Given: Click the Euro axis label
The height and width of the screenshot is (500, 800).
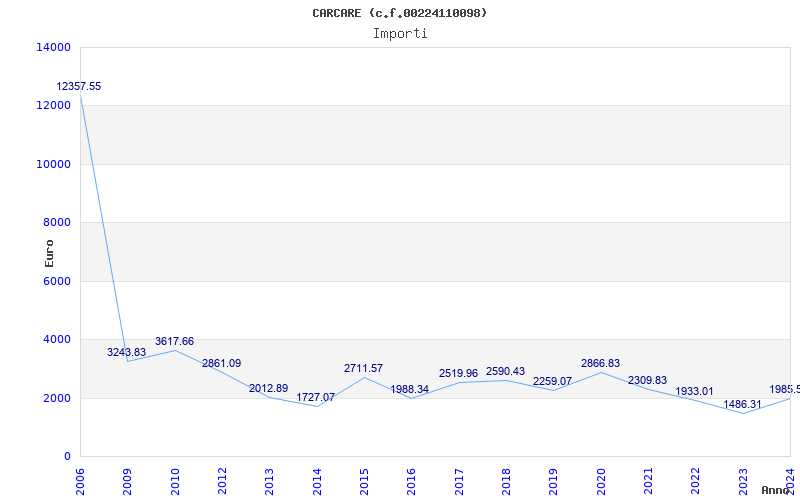Looking at the screenshot, I should point(49,253).
